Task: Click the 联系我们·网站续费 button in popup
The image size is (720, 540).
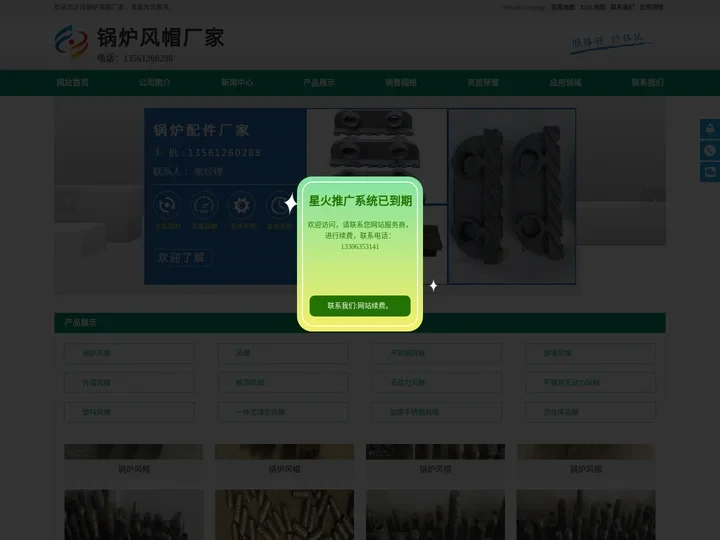Action: point(359,305)
